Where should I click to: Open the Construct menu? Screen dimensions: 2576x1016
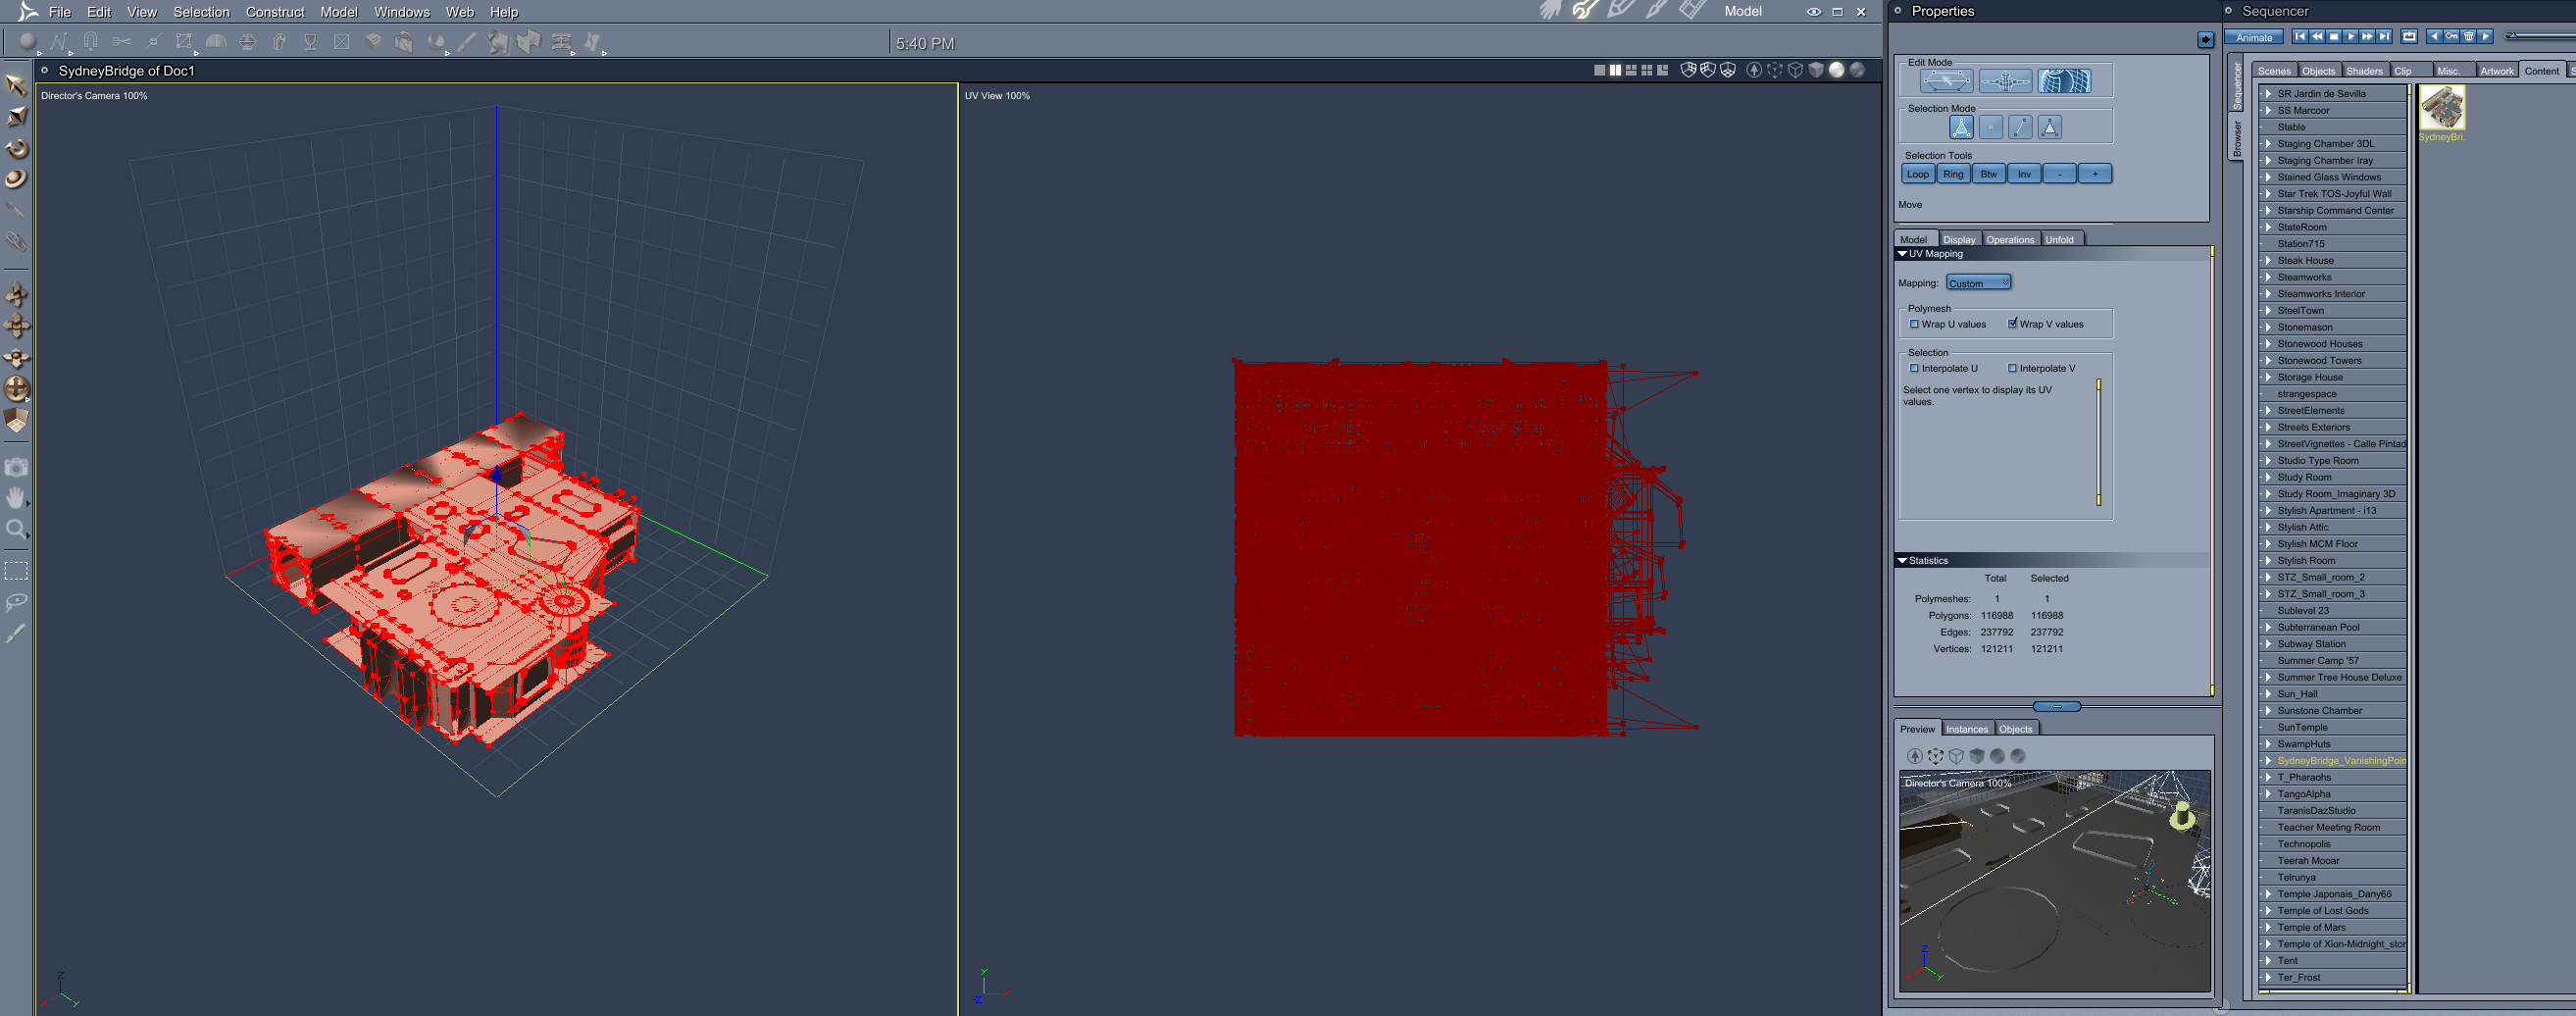[x=275, y=12]
